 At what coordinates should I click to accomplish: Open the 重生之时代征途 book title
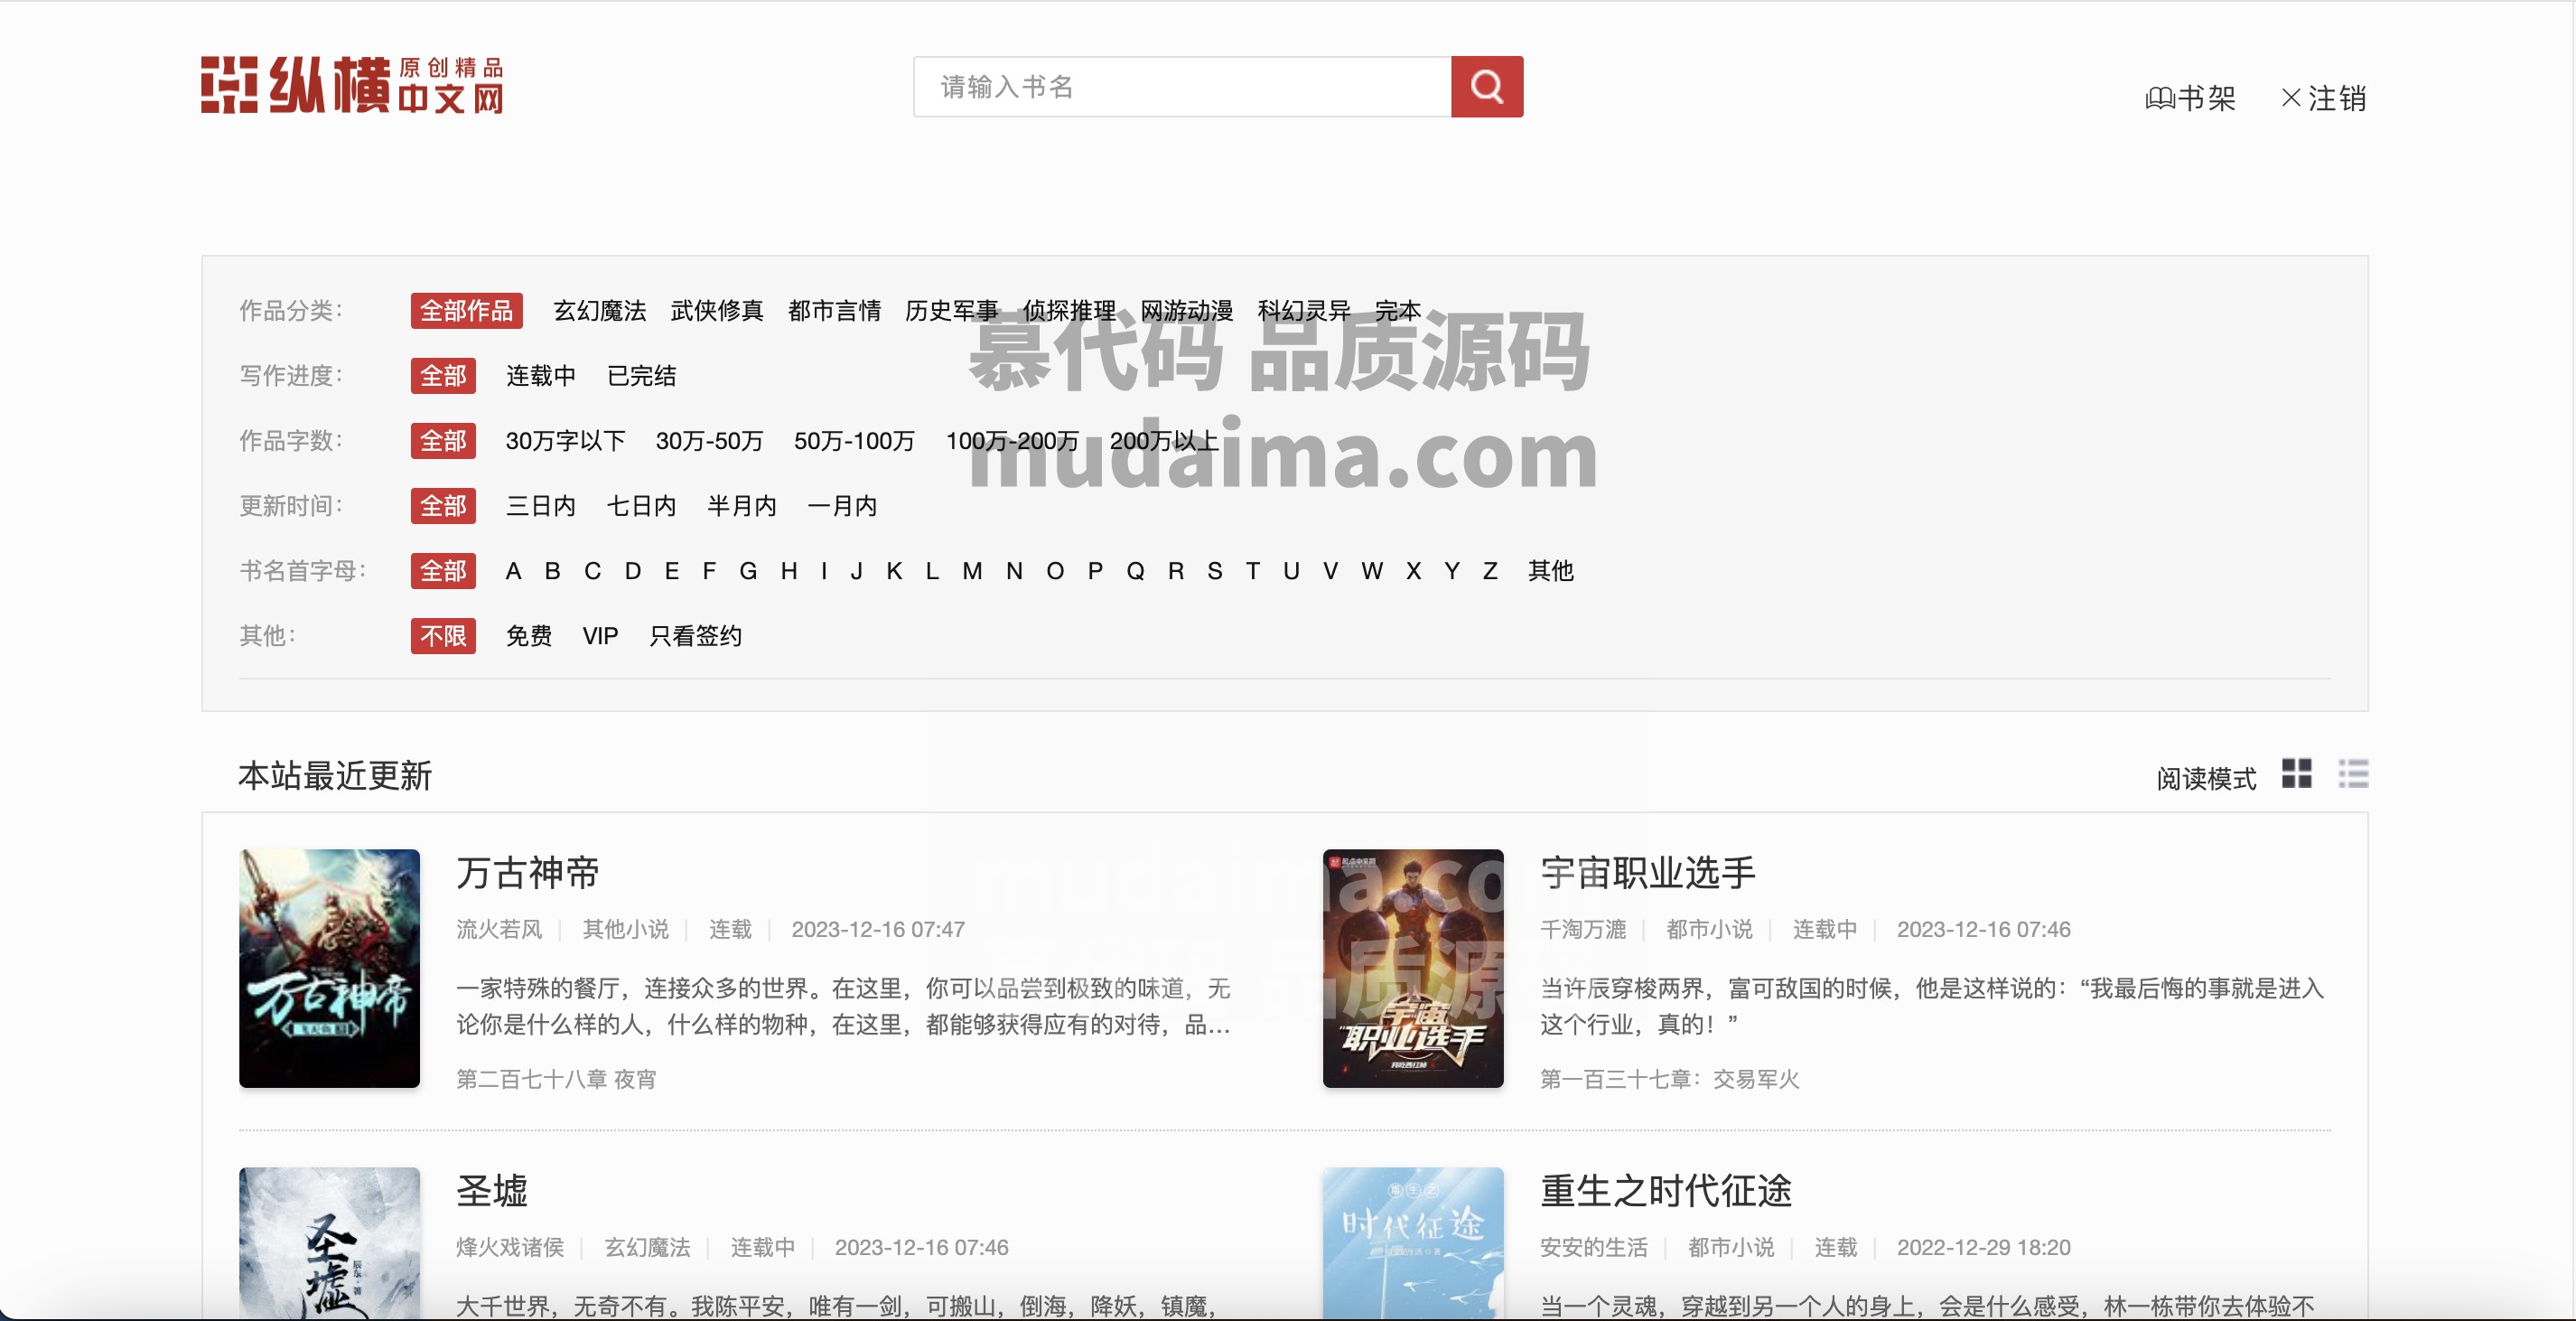pyautogui.click(x=1666, y=1191)
